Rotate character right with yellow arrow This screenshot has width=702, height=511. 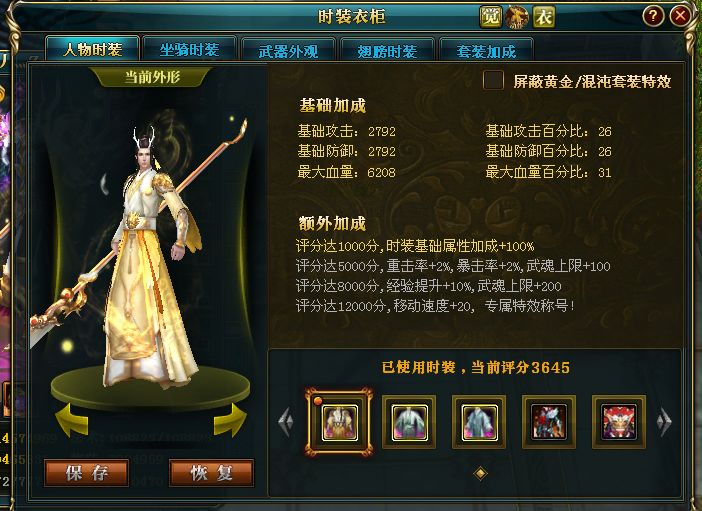[230, 420]
